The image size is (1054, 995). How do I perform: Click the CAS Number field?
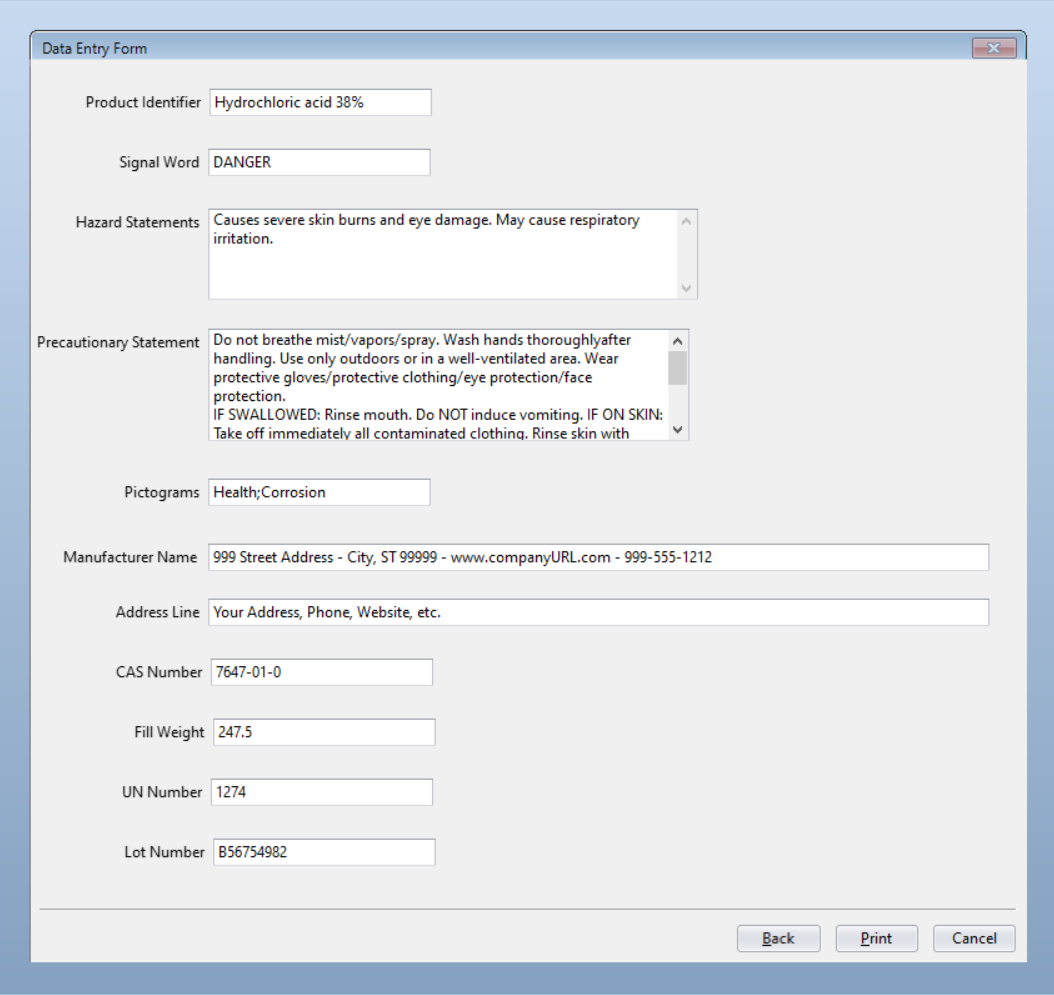click(x=321, y=672)
